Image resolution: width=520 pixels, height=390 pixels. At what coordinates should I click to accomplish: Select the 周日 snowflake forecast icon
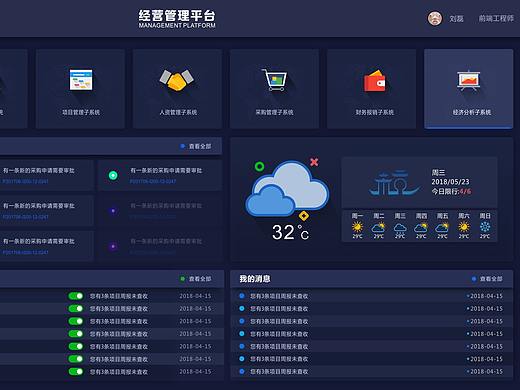coord(485,227)
